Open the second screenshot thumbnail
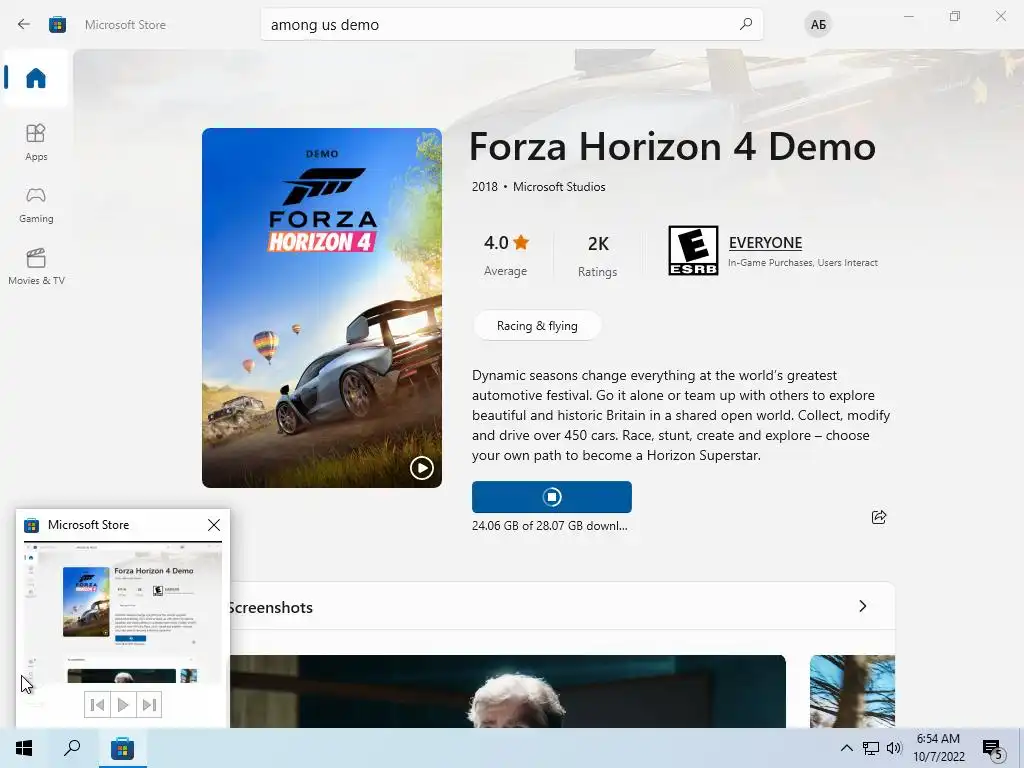 pyautogui.click(x=852, y=691)
